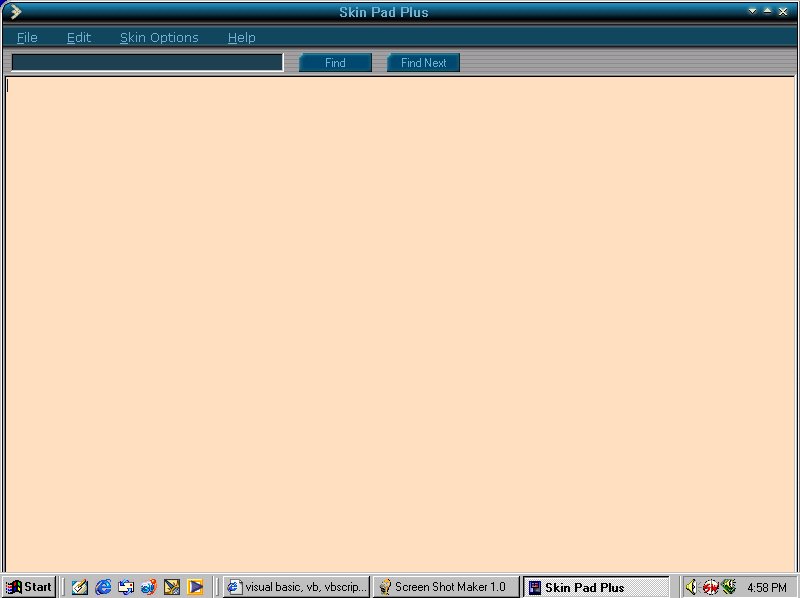This screenshot has height=598, width=800.
Task: Launch the media player quick launch icon
Action: [195, 587]
